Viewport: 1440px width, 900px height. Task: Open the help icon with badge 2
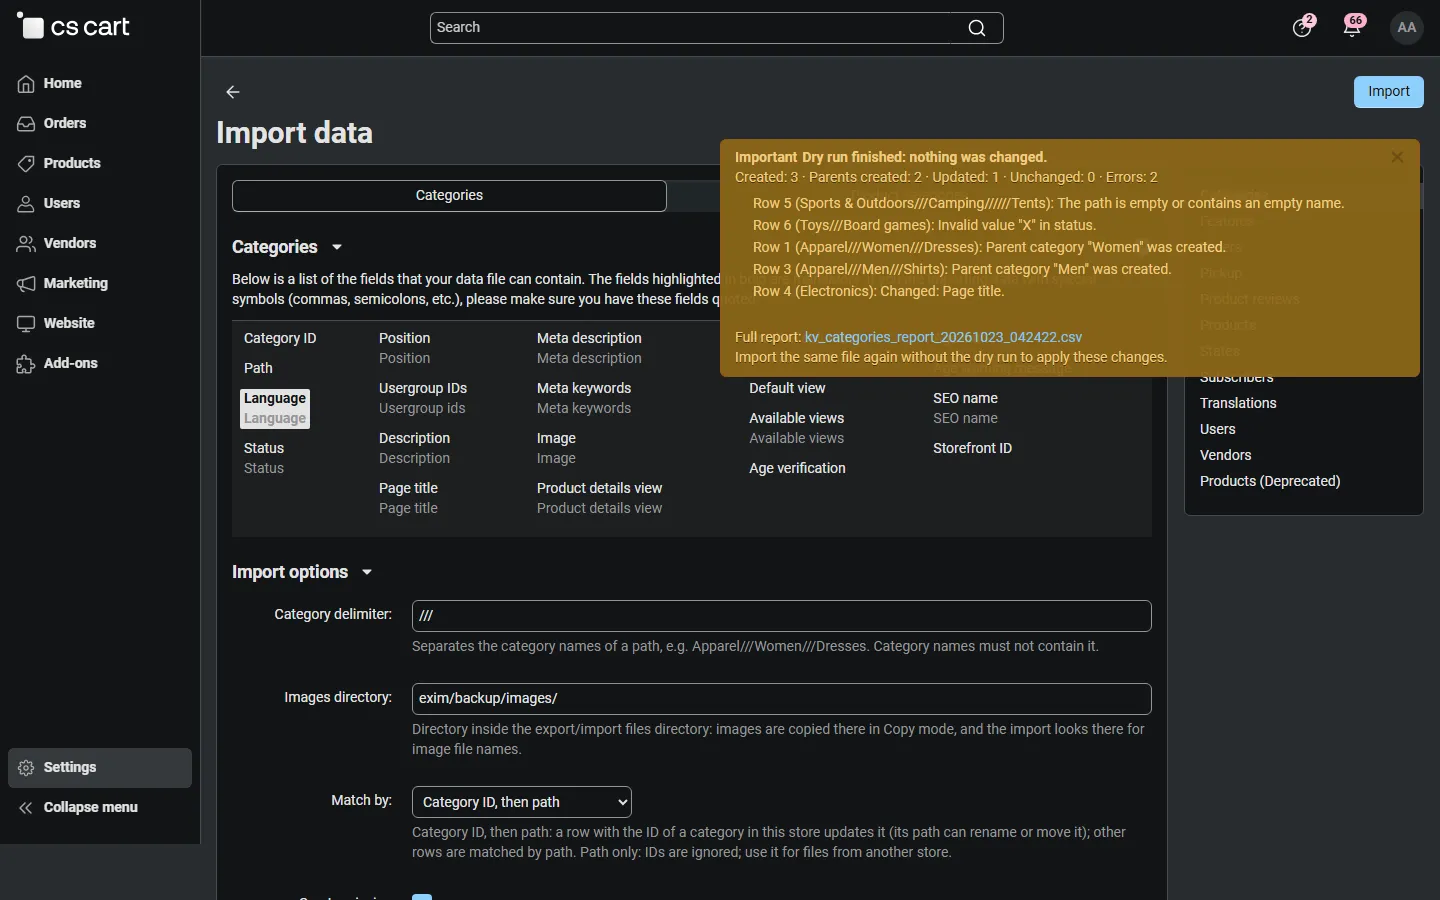(x=1302, y=27)
